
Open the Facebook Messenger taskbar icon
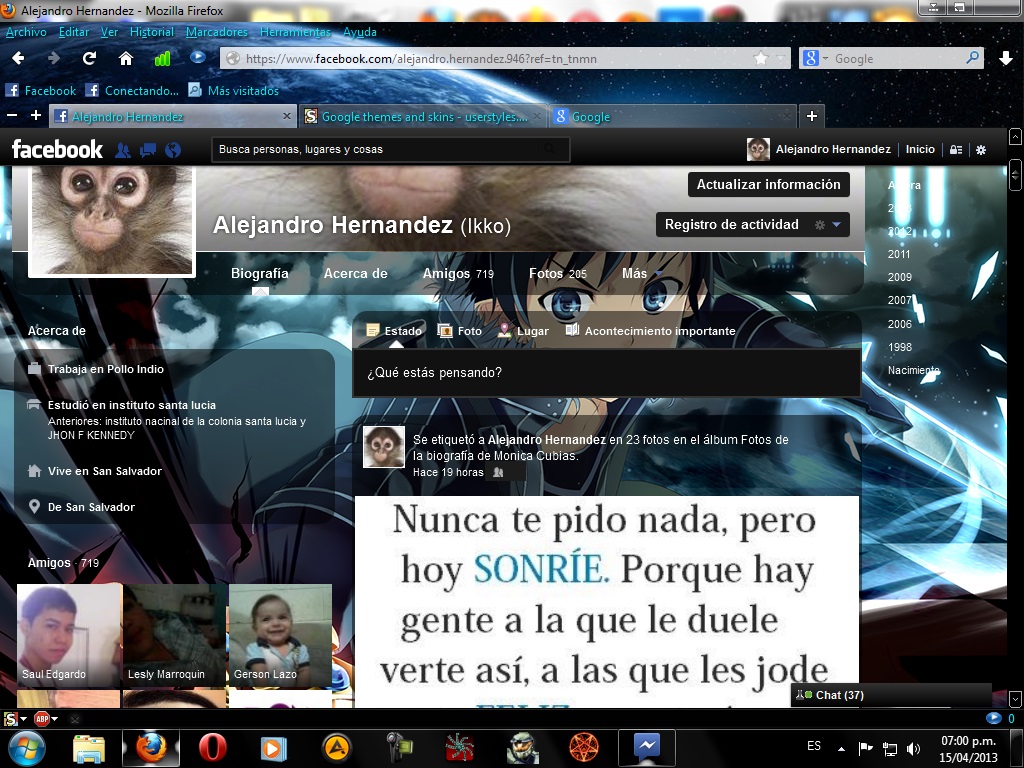(647, 748)
